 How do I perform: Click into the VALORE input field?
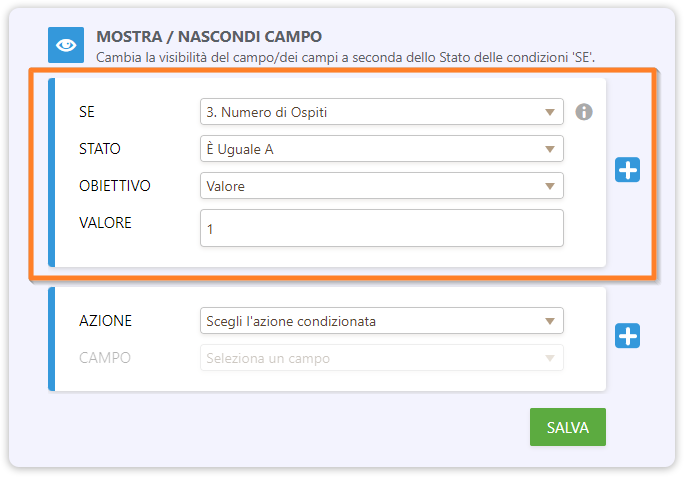pyautogui.click(x=381, y=228)
